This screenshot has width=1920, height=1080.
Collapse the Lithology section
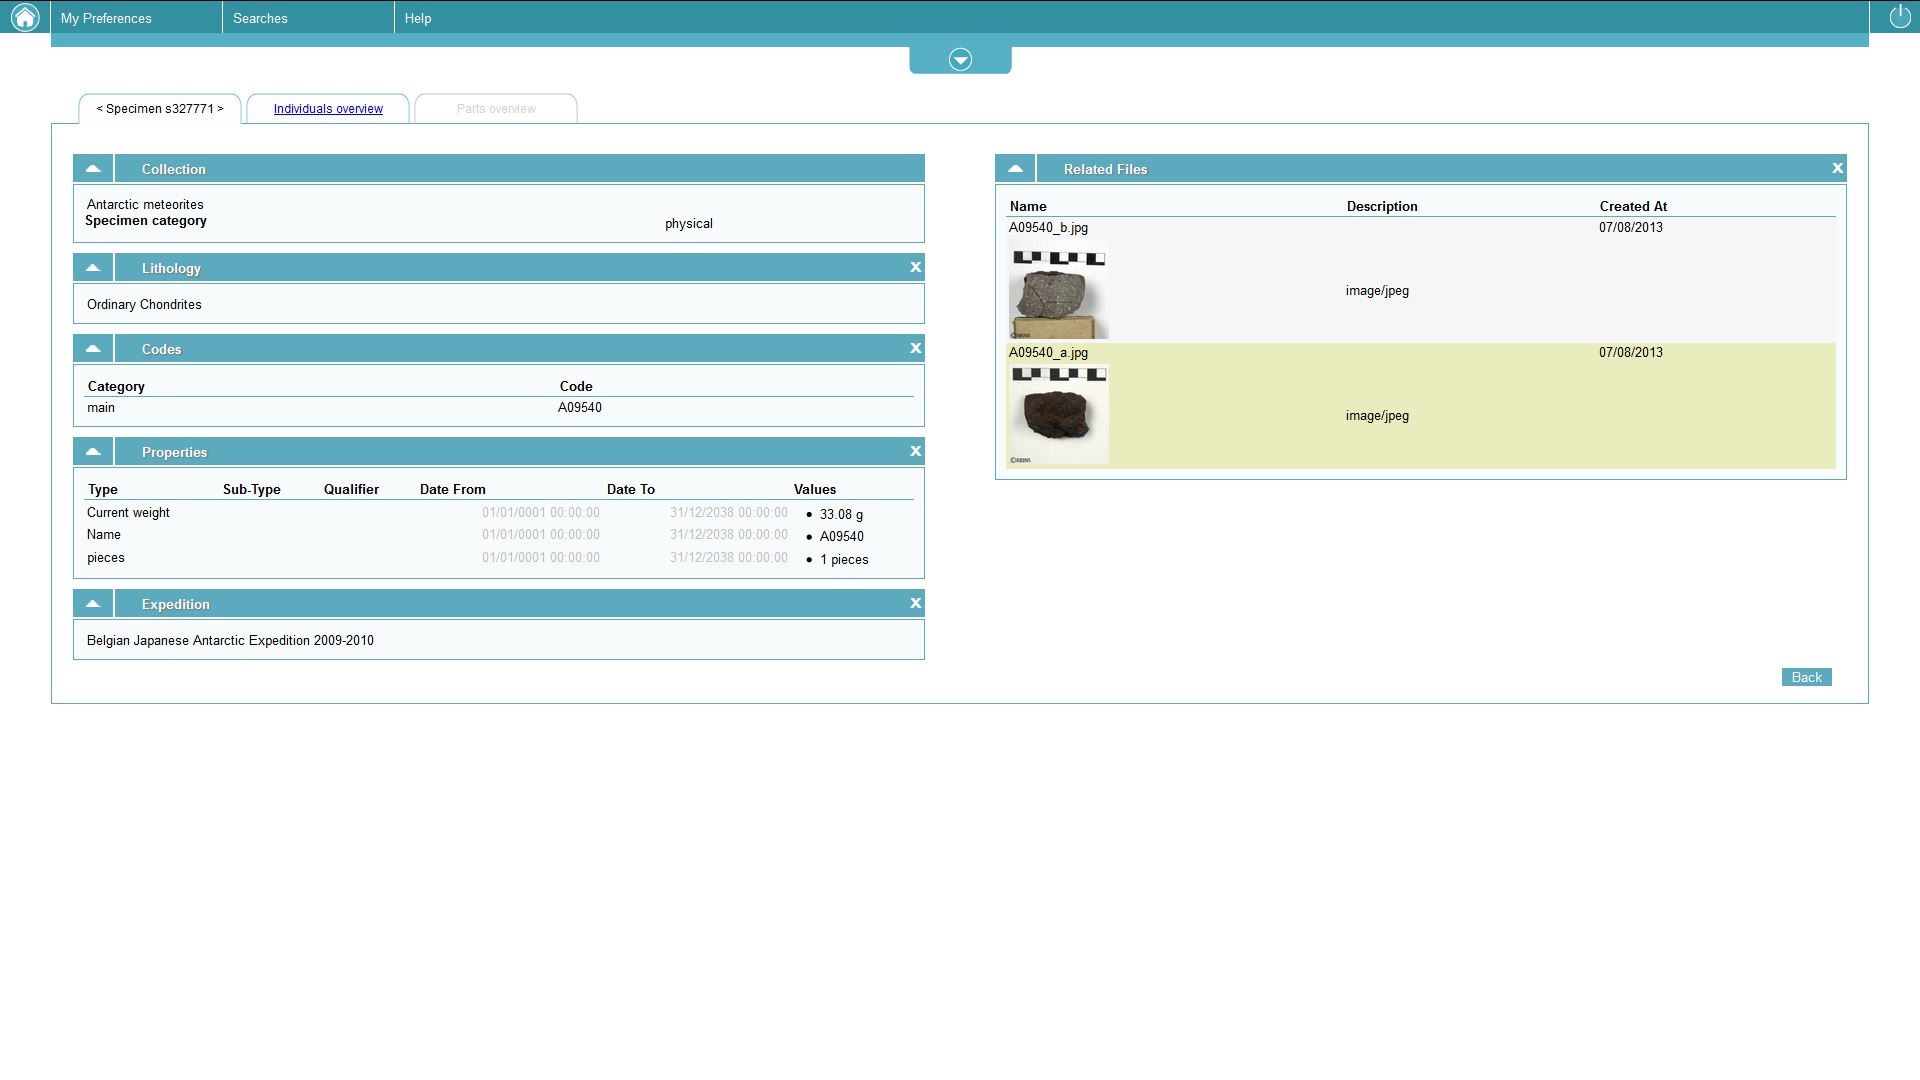93,267
